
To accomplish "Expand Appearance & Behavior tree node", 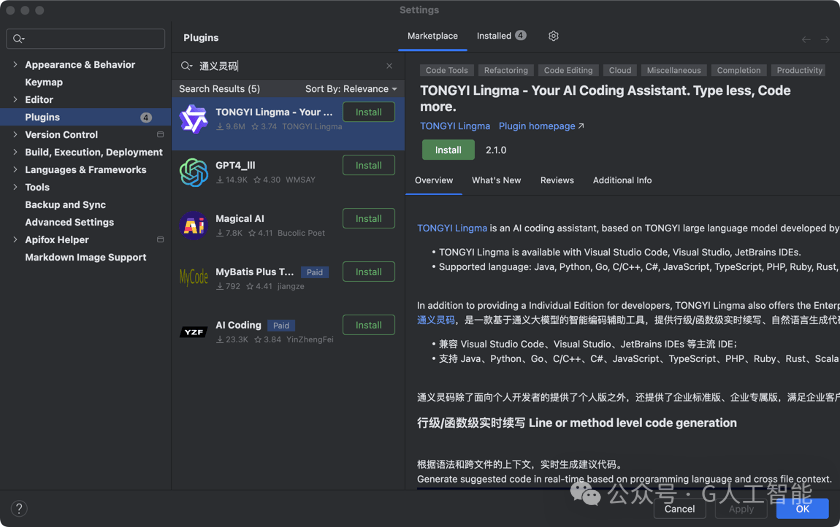I will [x=15, y=64].
